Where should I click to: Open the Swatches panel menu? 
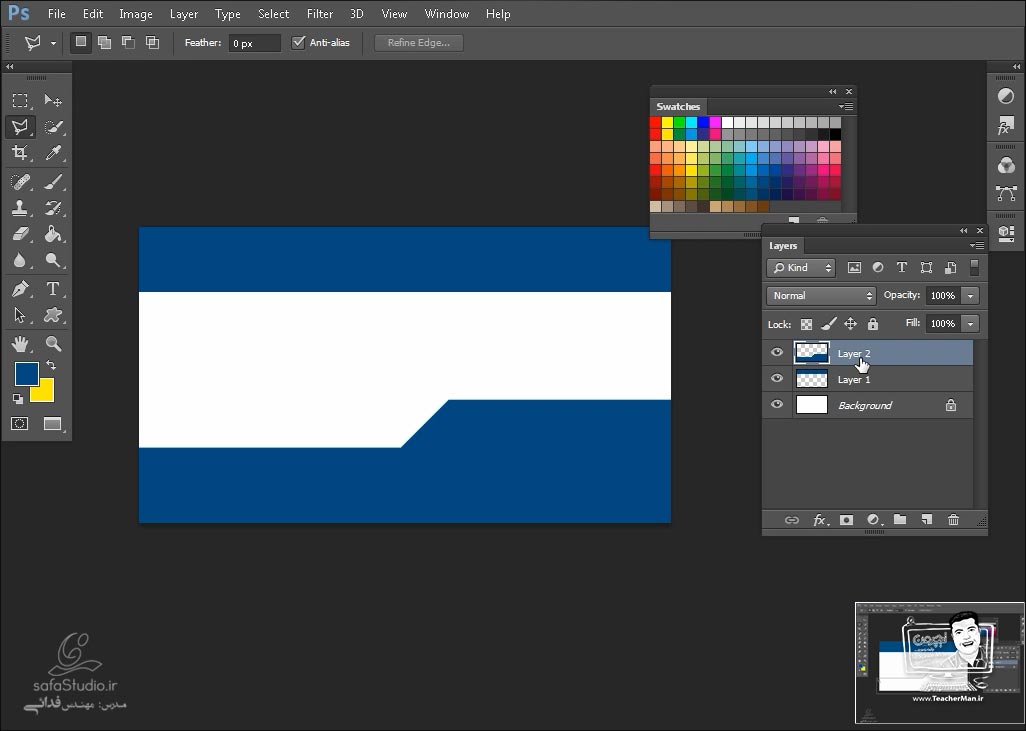[x=846, y=106]
